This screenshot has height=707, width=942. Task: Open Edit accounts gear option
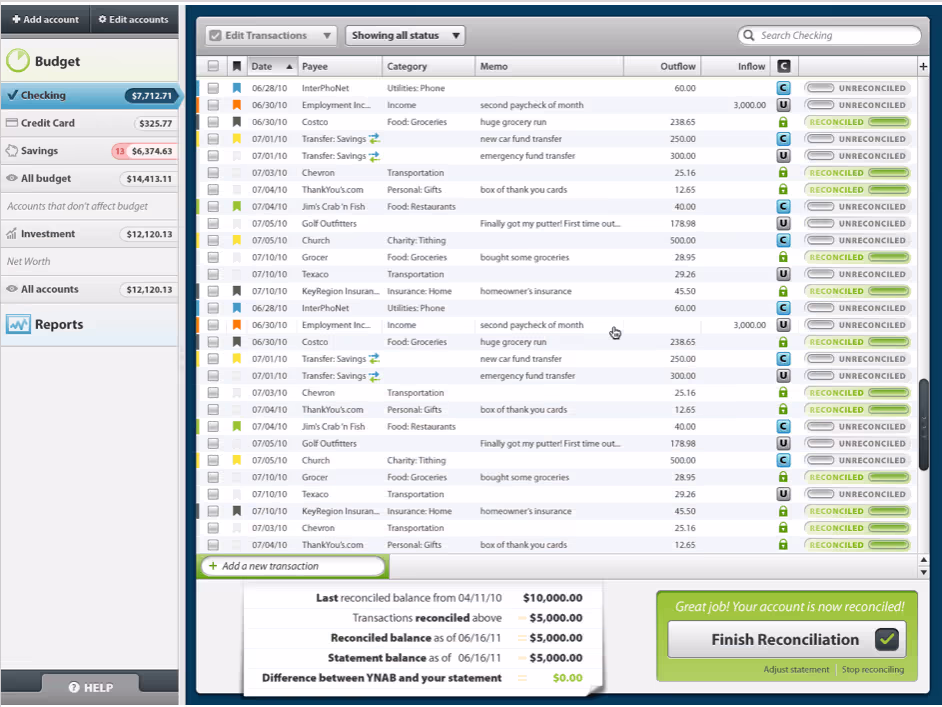pyautogui.click(x=134, y=19)
